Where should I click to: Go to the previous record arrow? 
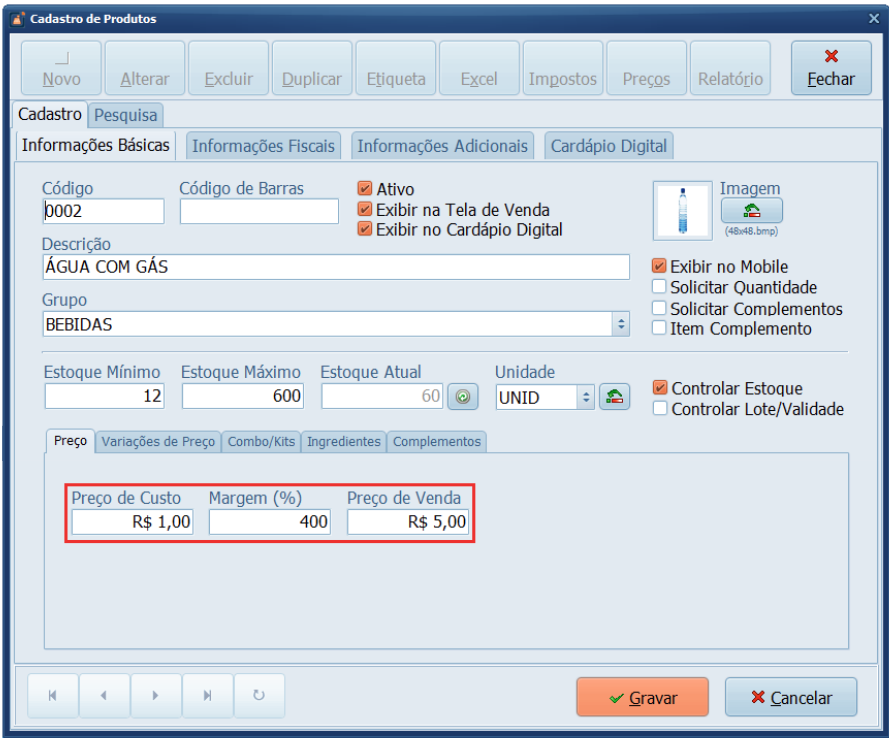coord(104,696)
